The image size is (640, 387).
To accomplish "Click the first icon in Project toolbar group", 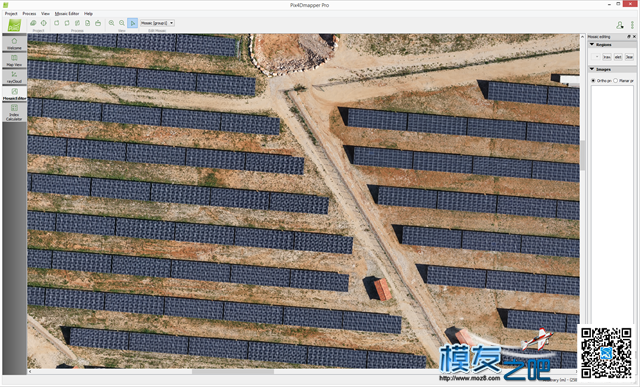I will (33, 23).
